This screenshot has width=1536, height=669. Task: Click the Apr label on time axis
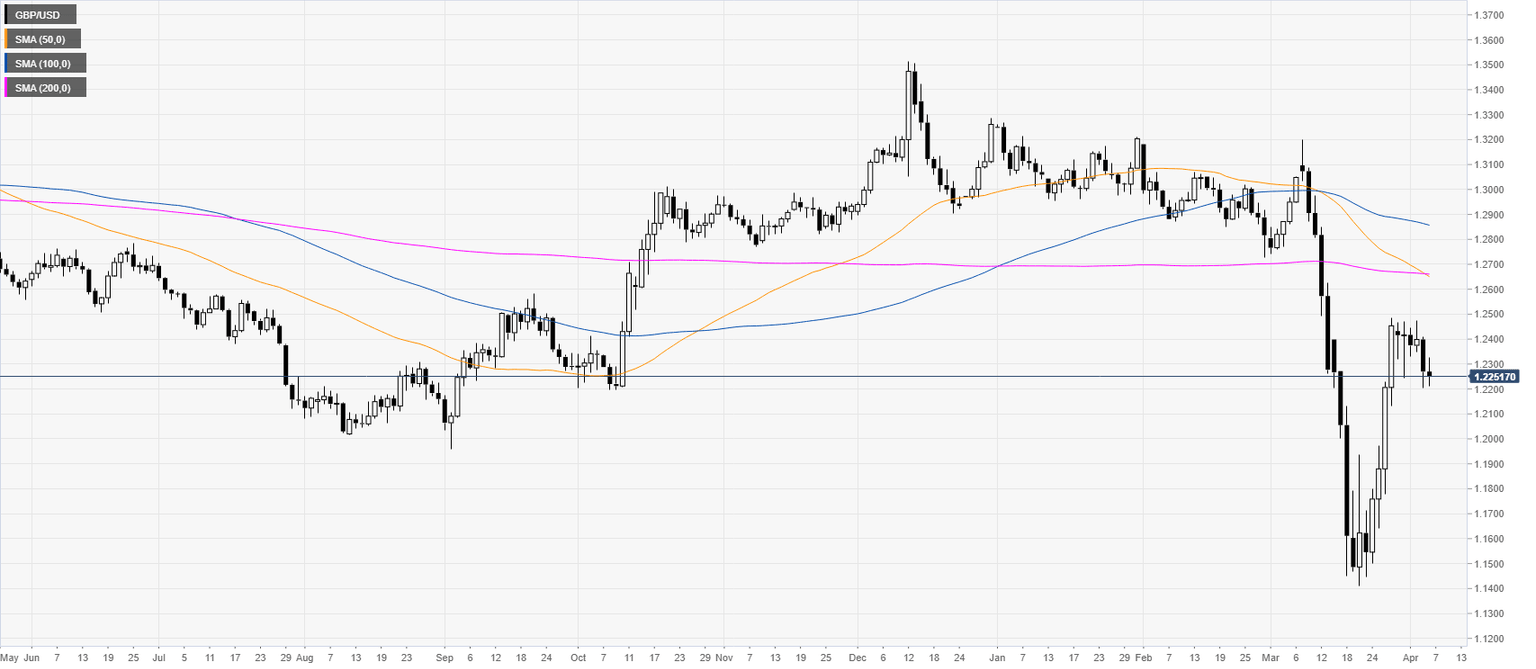click(x=1411, y=658)
